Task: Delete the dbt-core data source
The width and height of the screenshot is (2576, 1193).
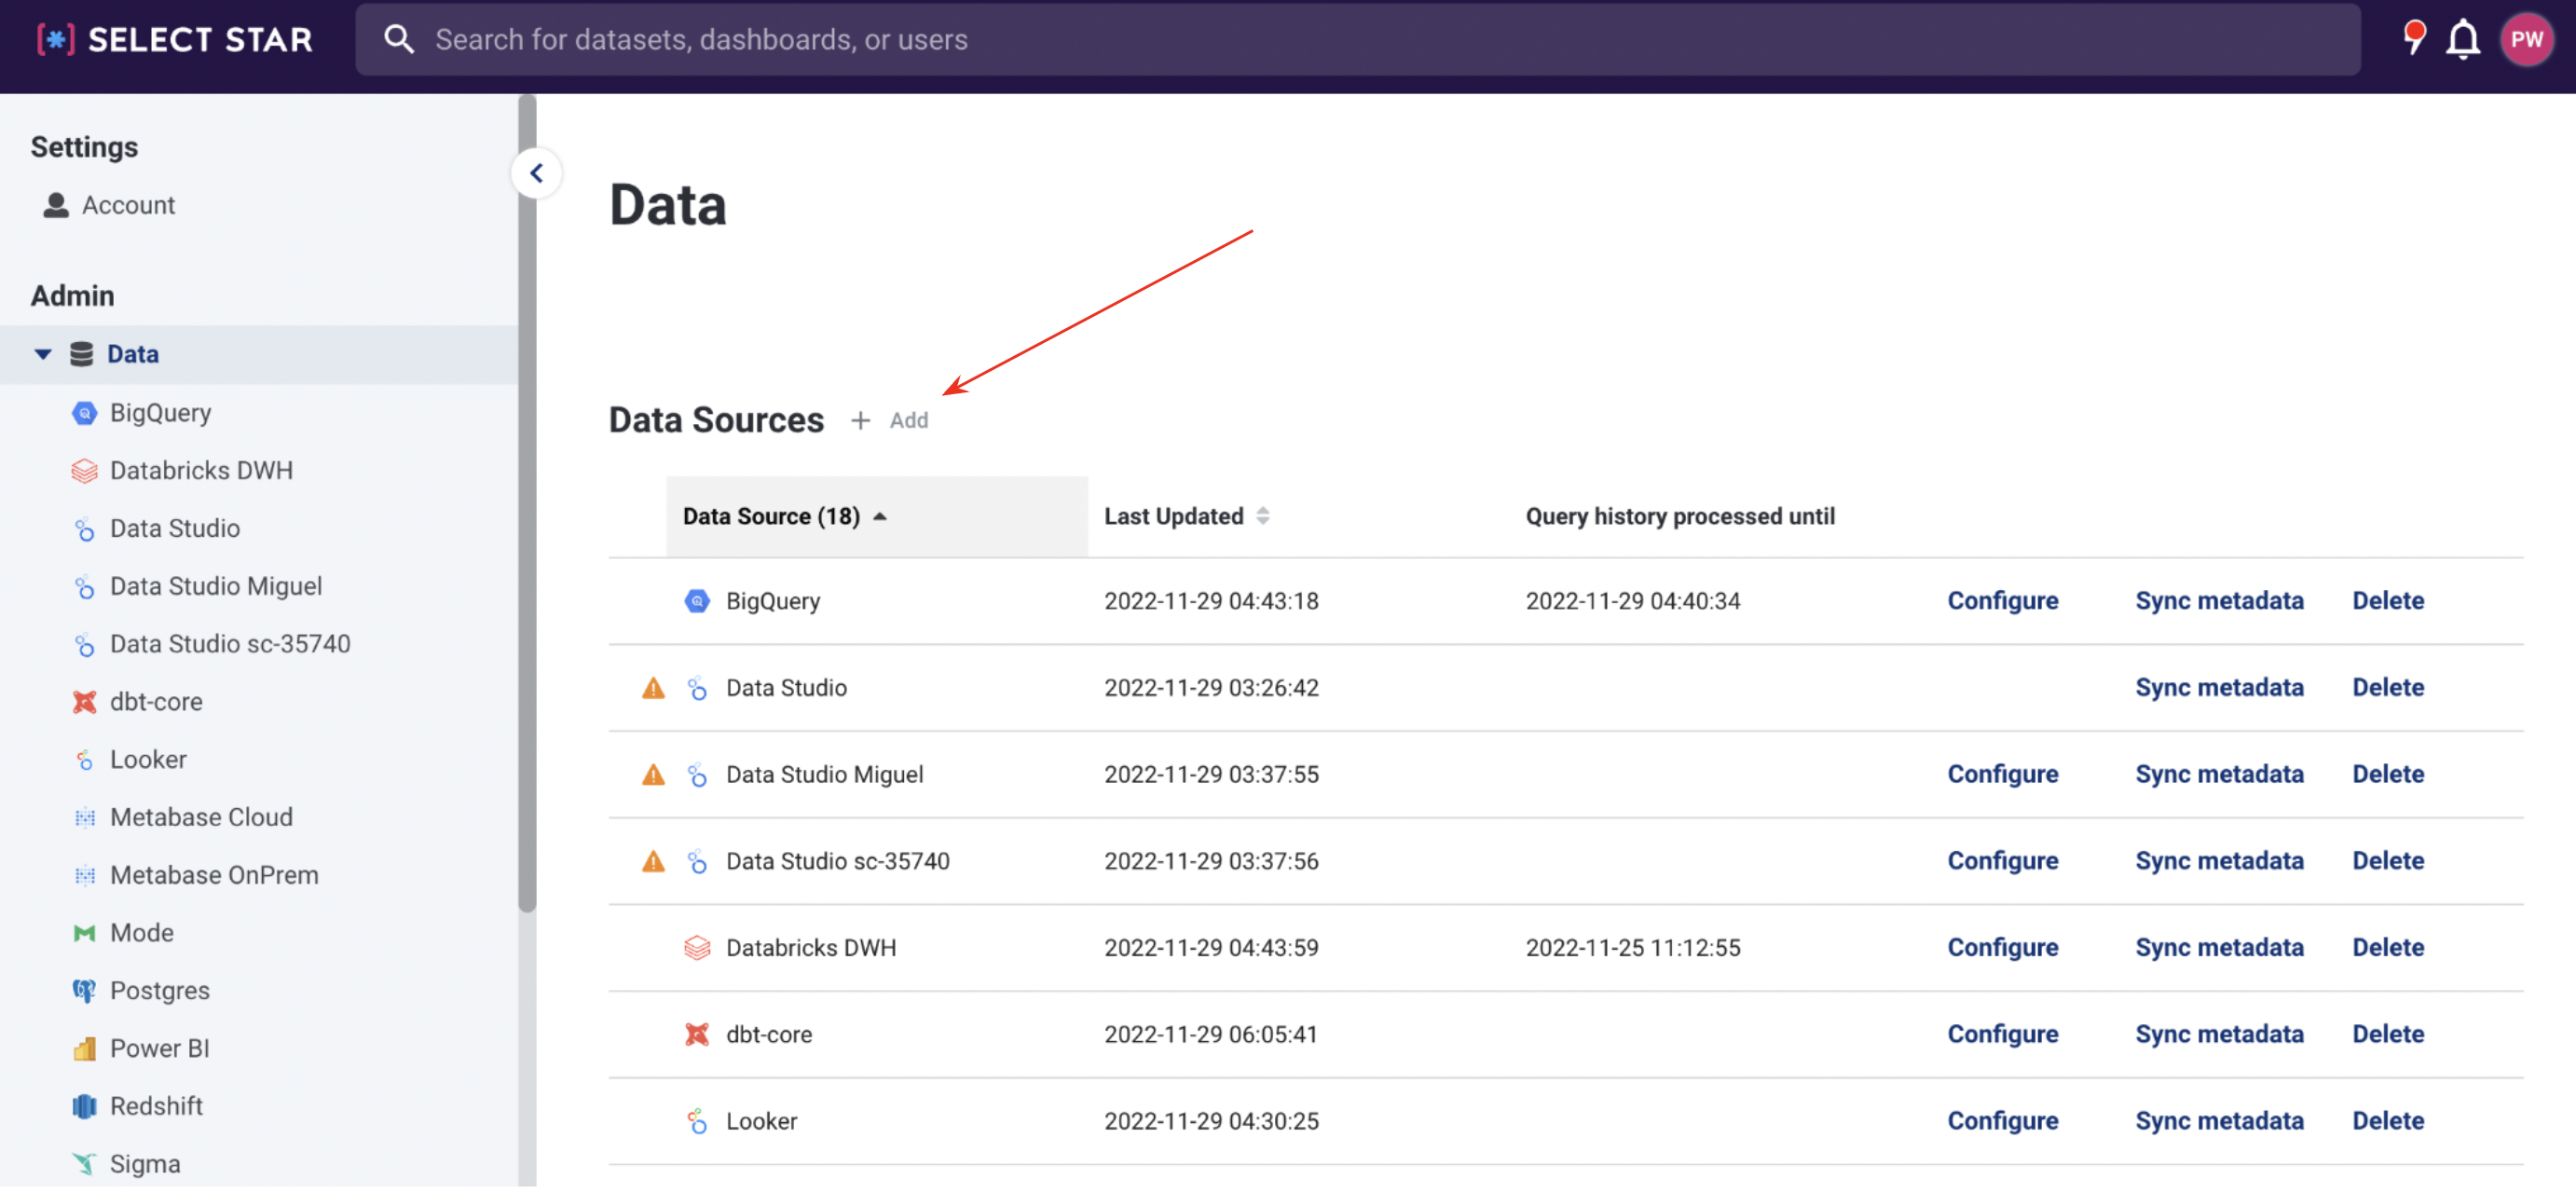Action: click(x=2387, y=1035)
